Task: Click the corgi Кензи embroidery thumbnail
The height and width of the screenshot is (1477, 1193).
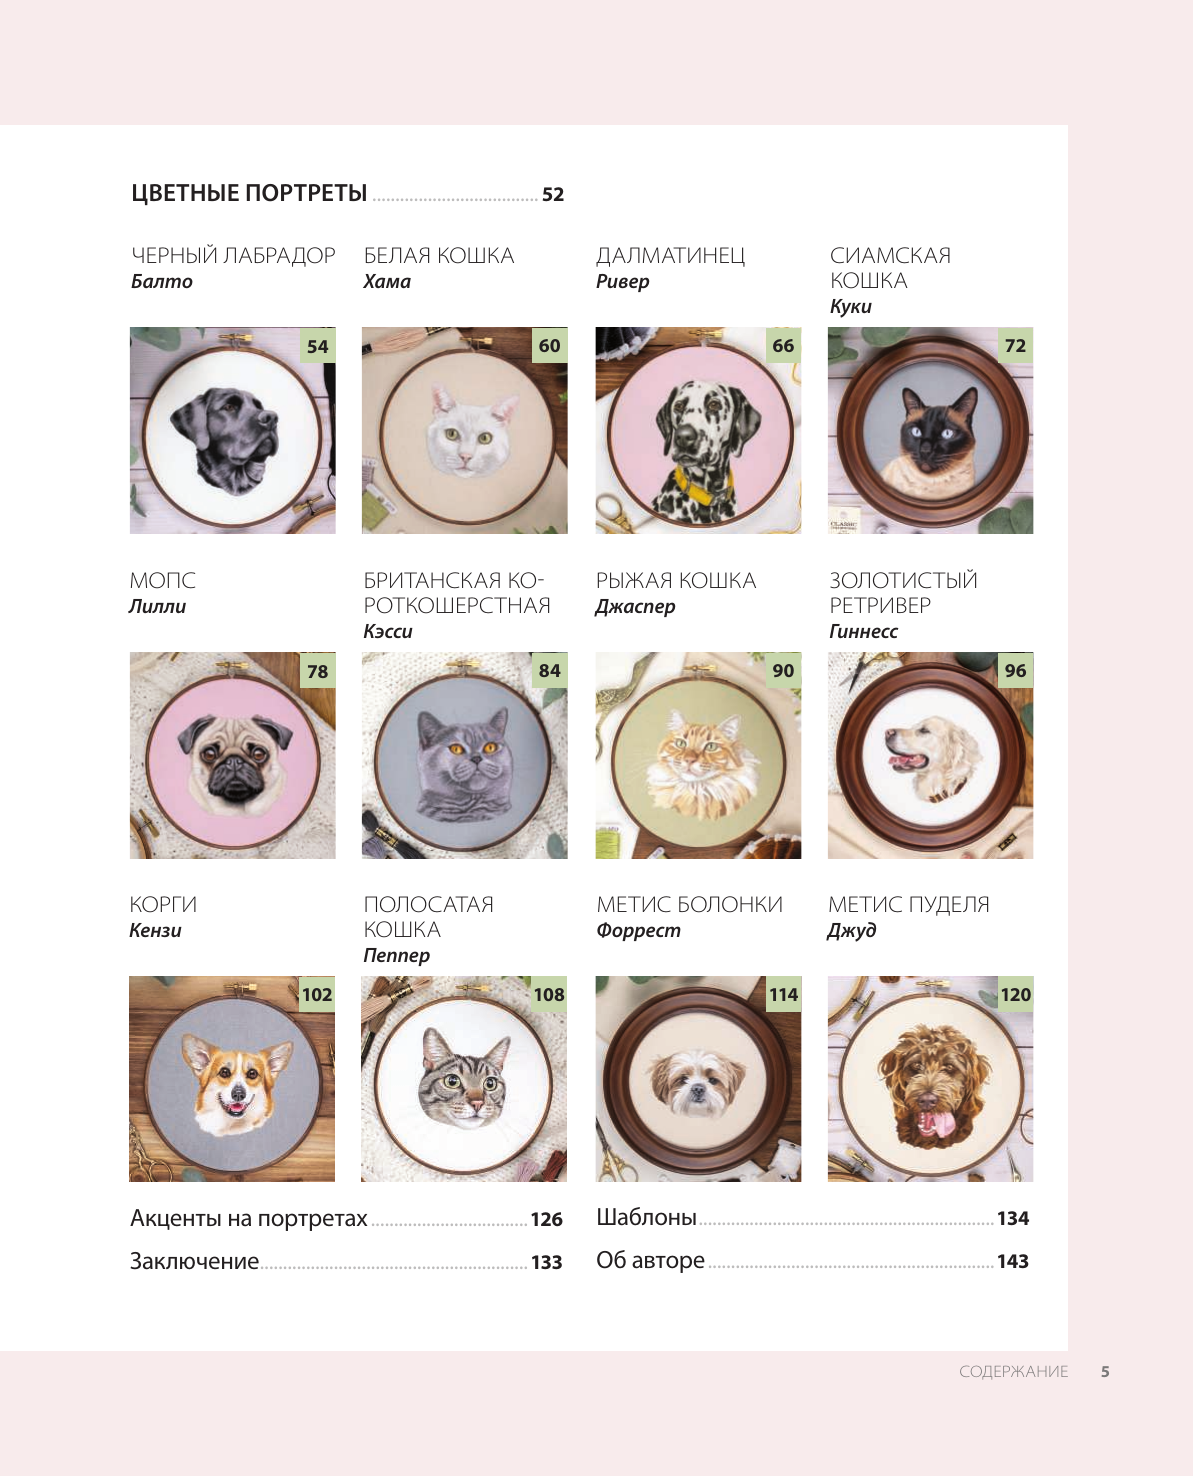Action: point(232,1079)
